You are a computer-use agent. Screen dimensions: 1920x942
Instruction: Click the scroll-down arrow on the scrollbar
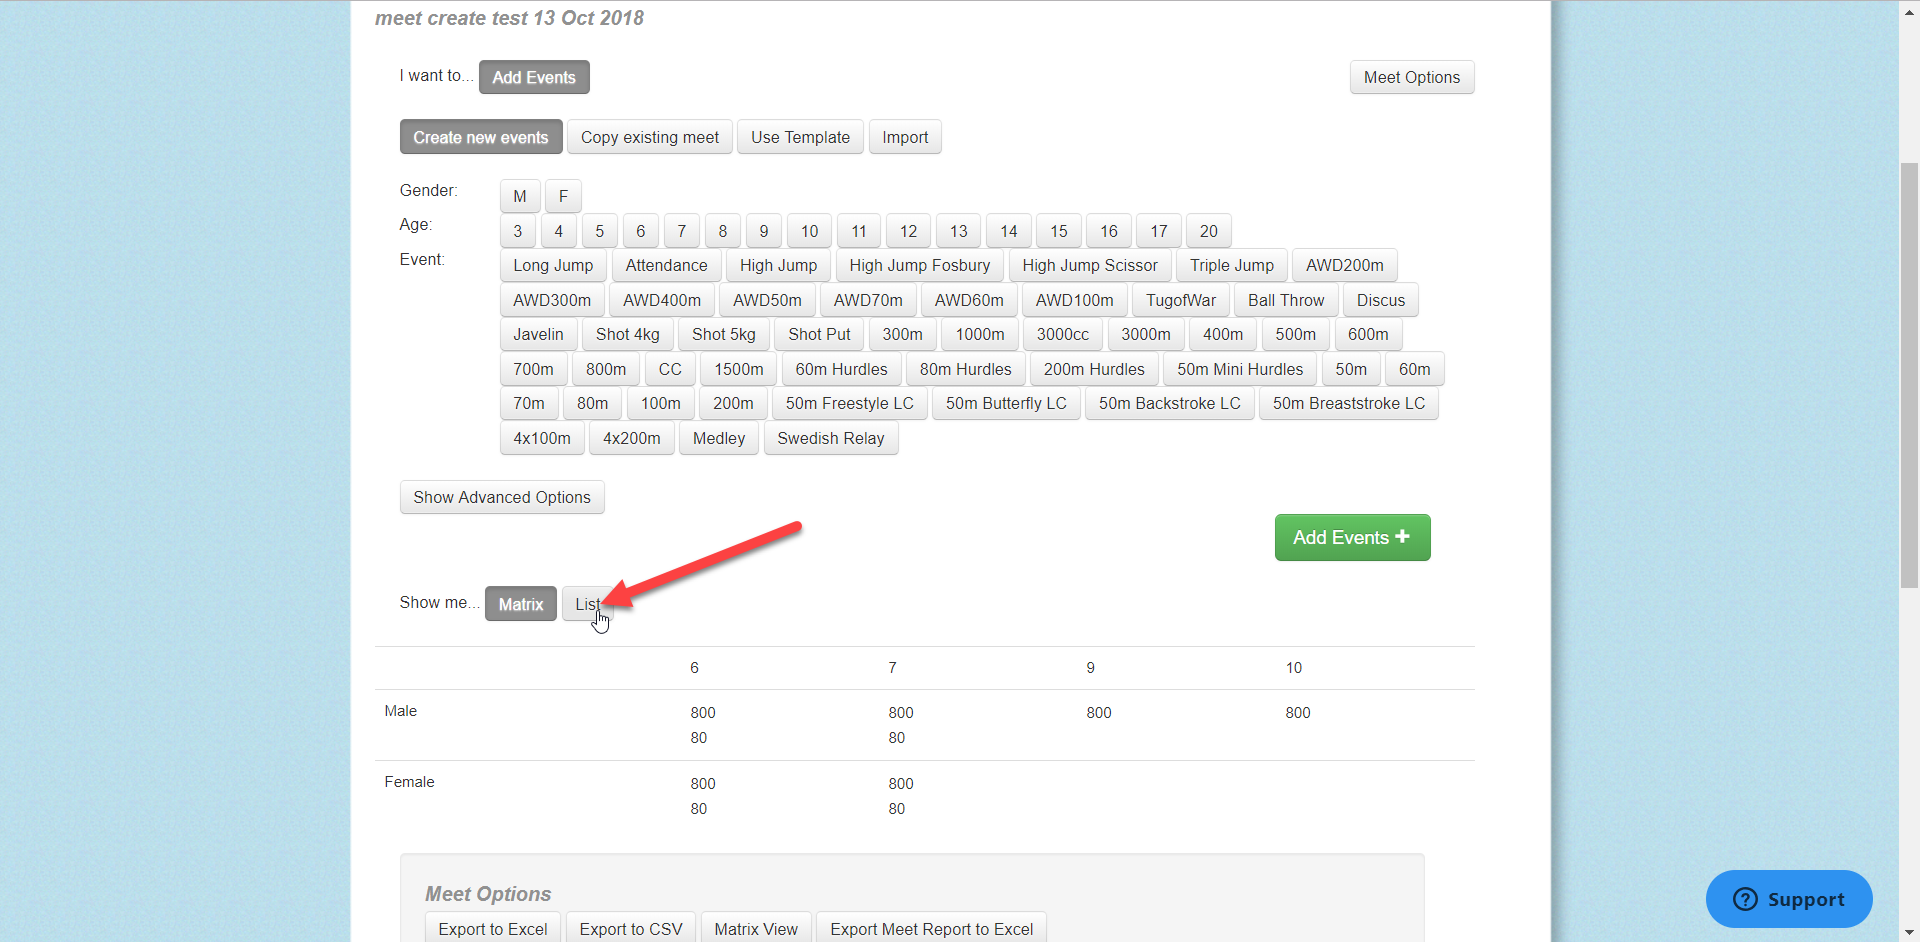coord(1908,931)
